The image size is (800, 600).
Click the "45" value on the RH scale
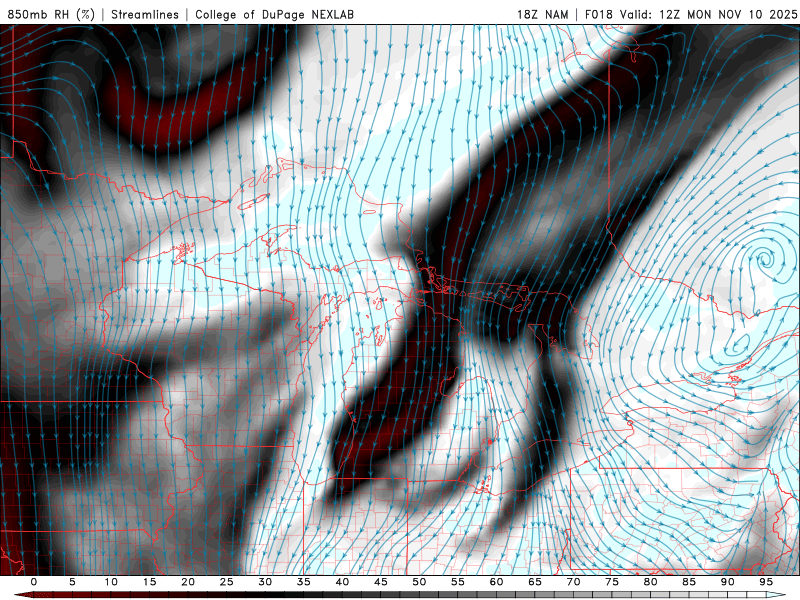381,582
